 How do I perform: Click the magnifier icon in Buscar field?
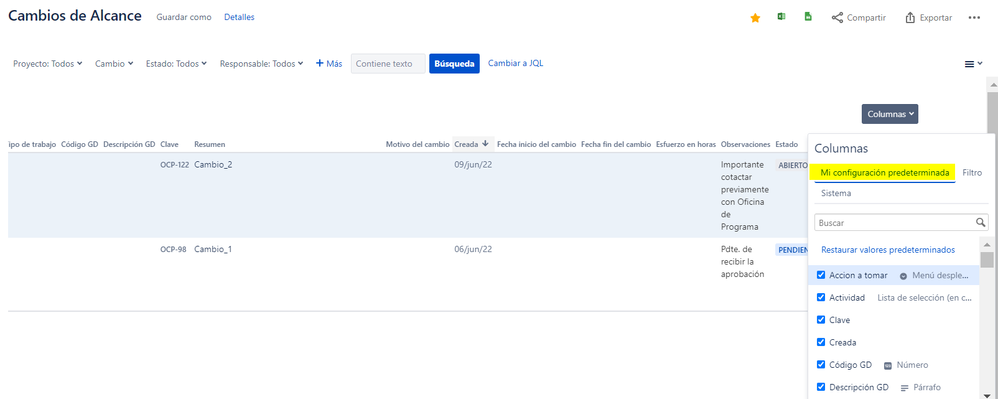point(981,223)
